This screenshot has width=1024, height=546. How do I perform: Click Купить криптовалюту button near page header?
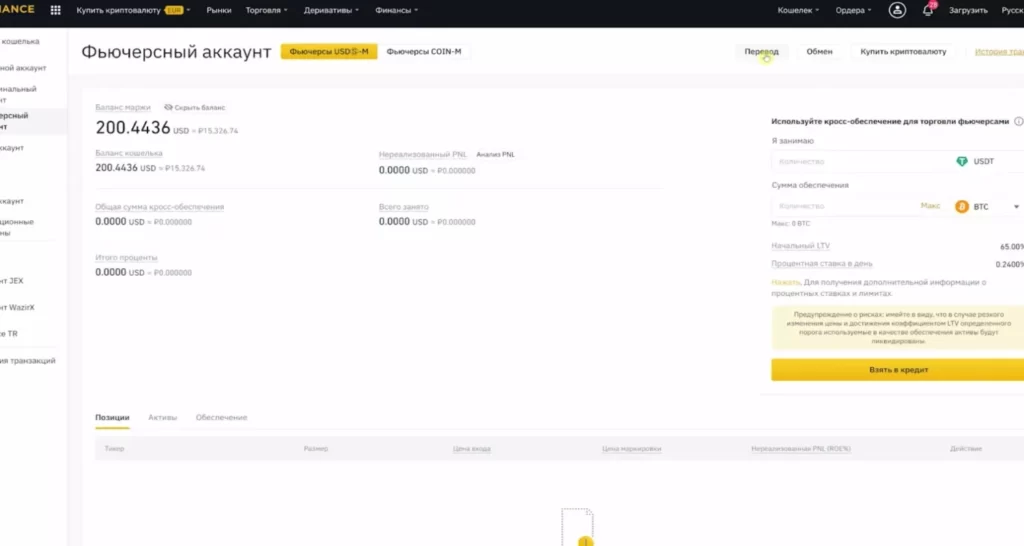[903, 52]
